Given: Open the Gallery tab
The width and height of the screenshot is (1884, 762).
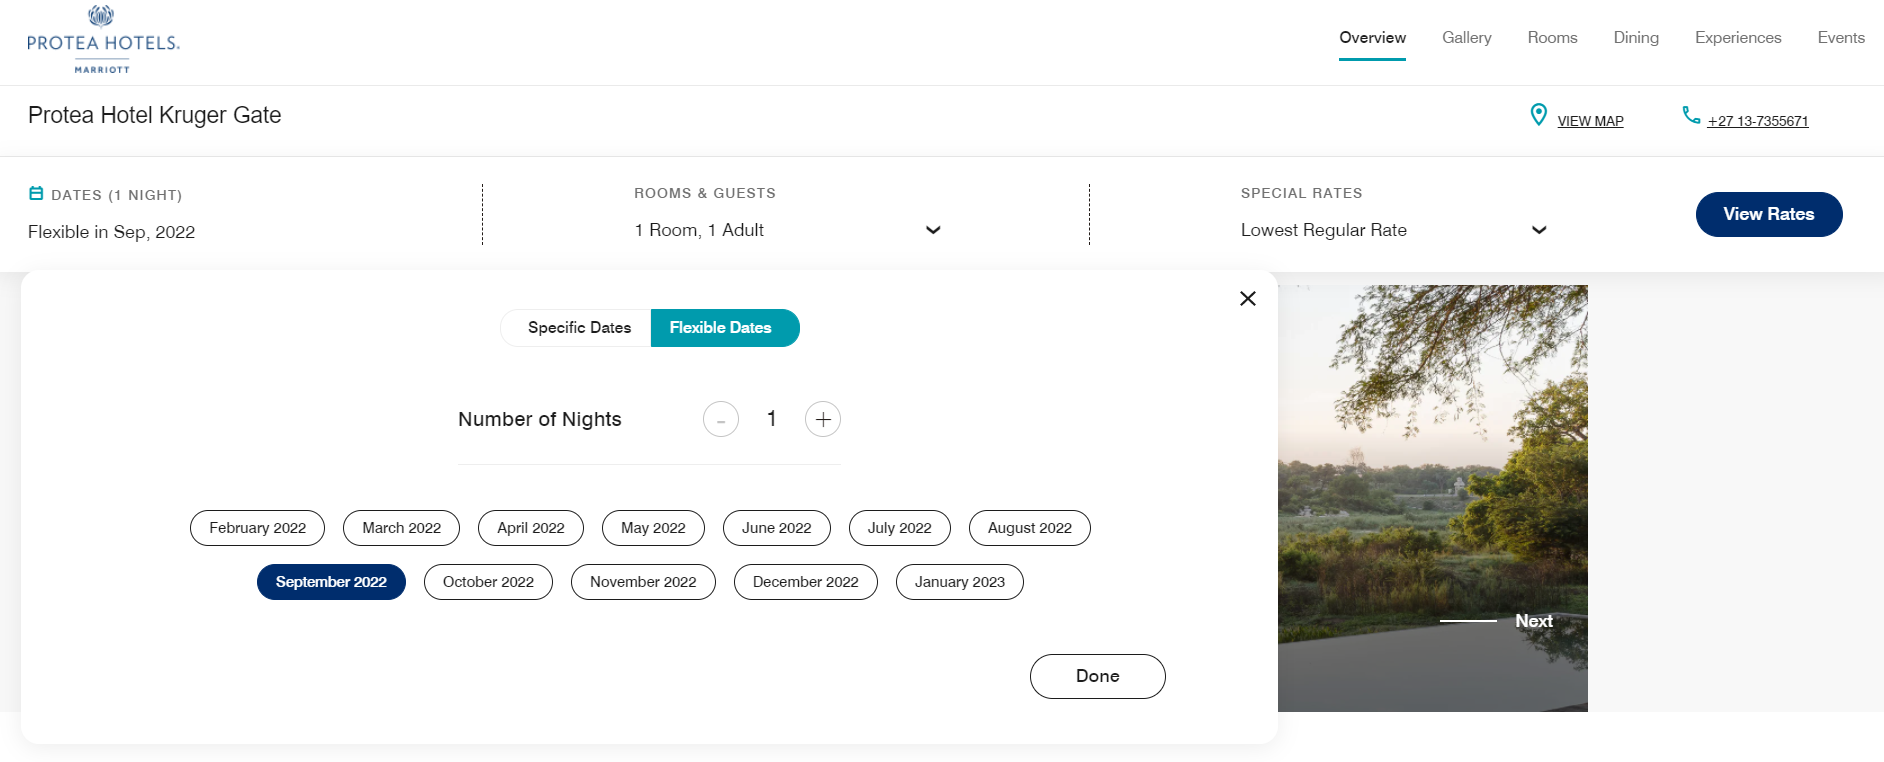Looking at the screenshot, I should pos(1467,38).
